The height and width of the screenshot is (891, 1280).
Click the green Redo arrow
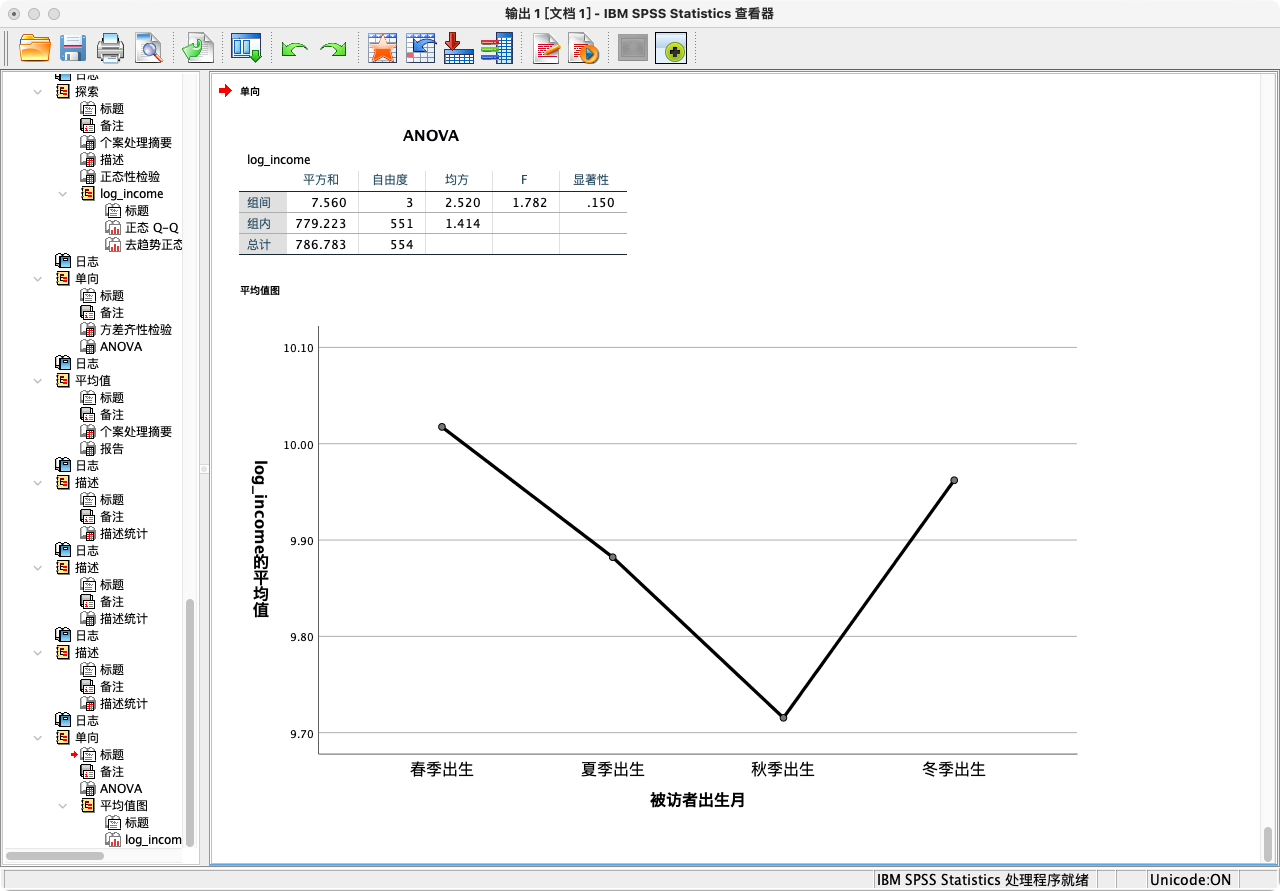pyautogui.click(x=333, y=48)
